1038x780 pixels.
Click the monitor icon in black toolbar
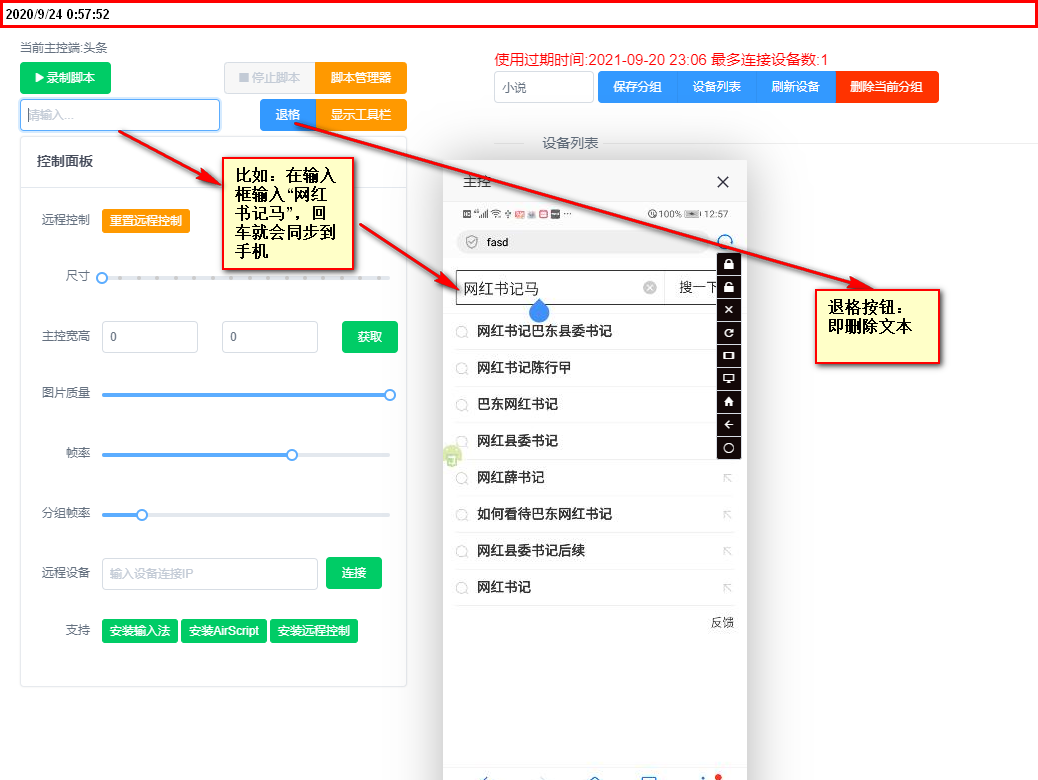728,379
